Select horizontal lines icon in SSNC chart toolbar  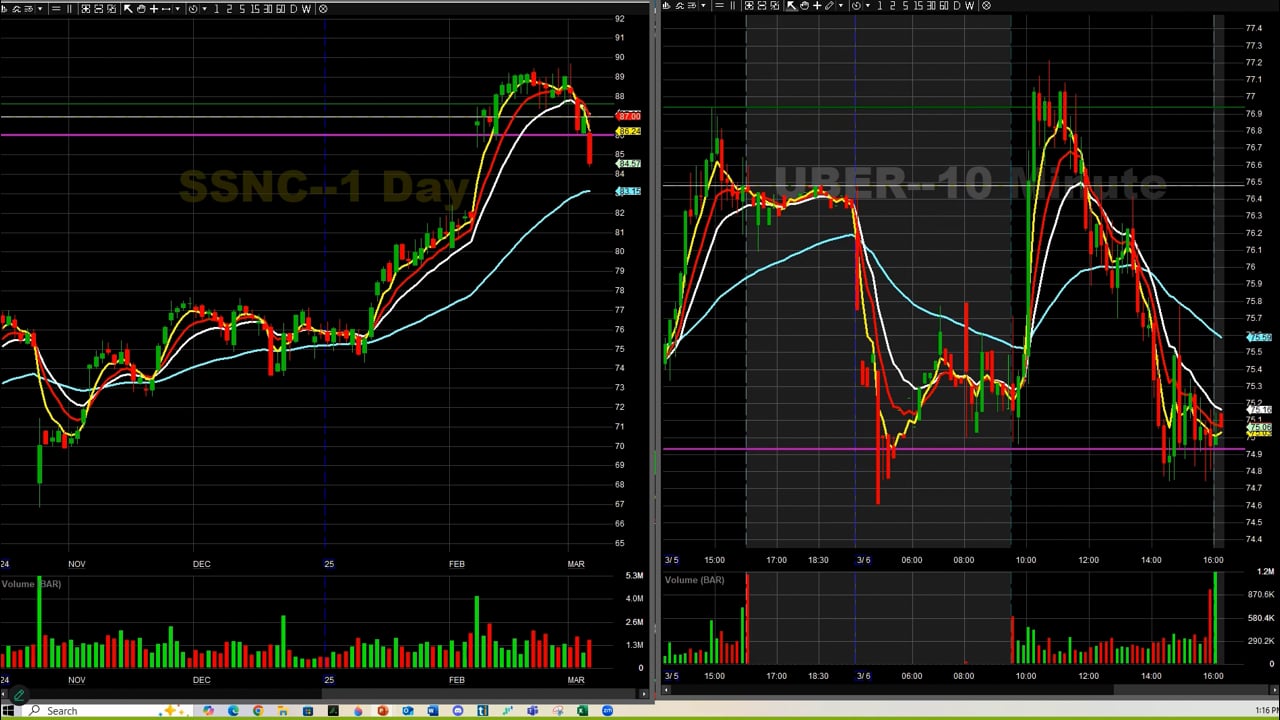56,9
